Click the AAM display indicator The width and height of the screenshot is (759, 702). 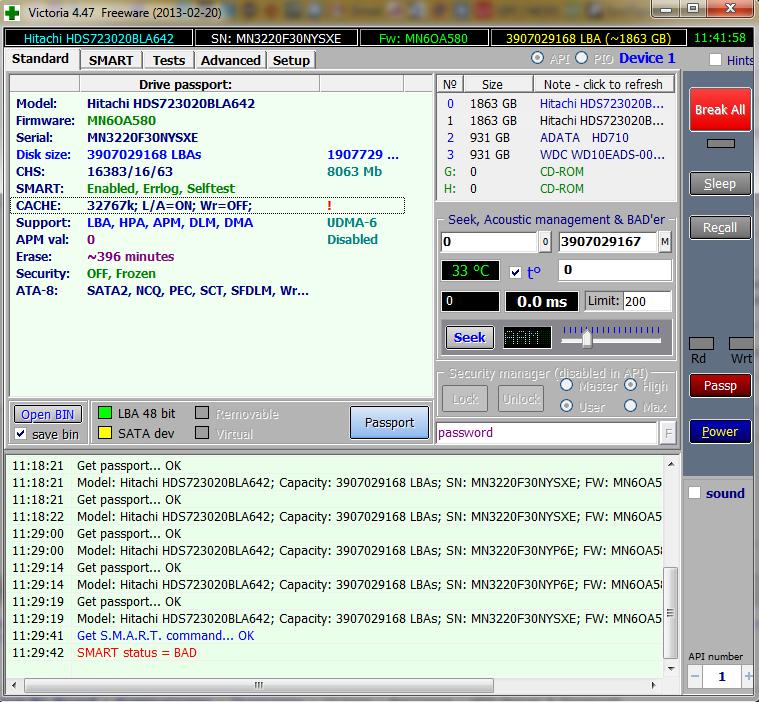(x=527, y=337)
